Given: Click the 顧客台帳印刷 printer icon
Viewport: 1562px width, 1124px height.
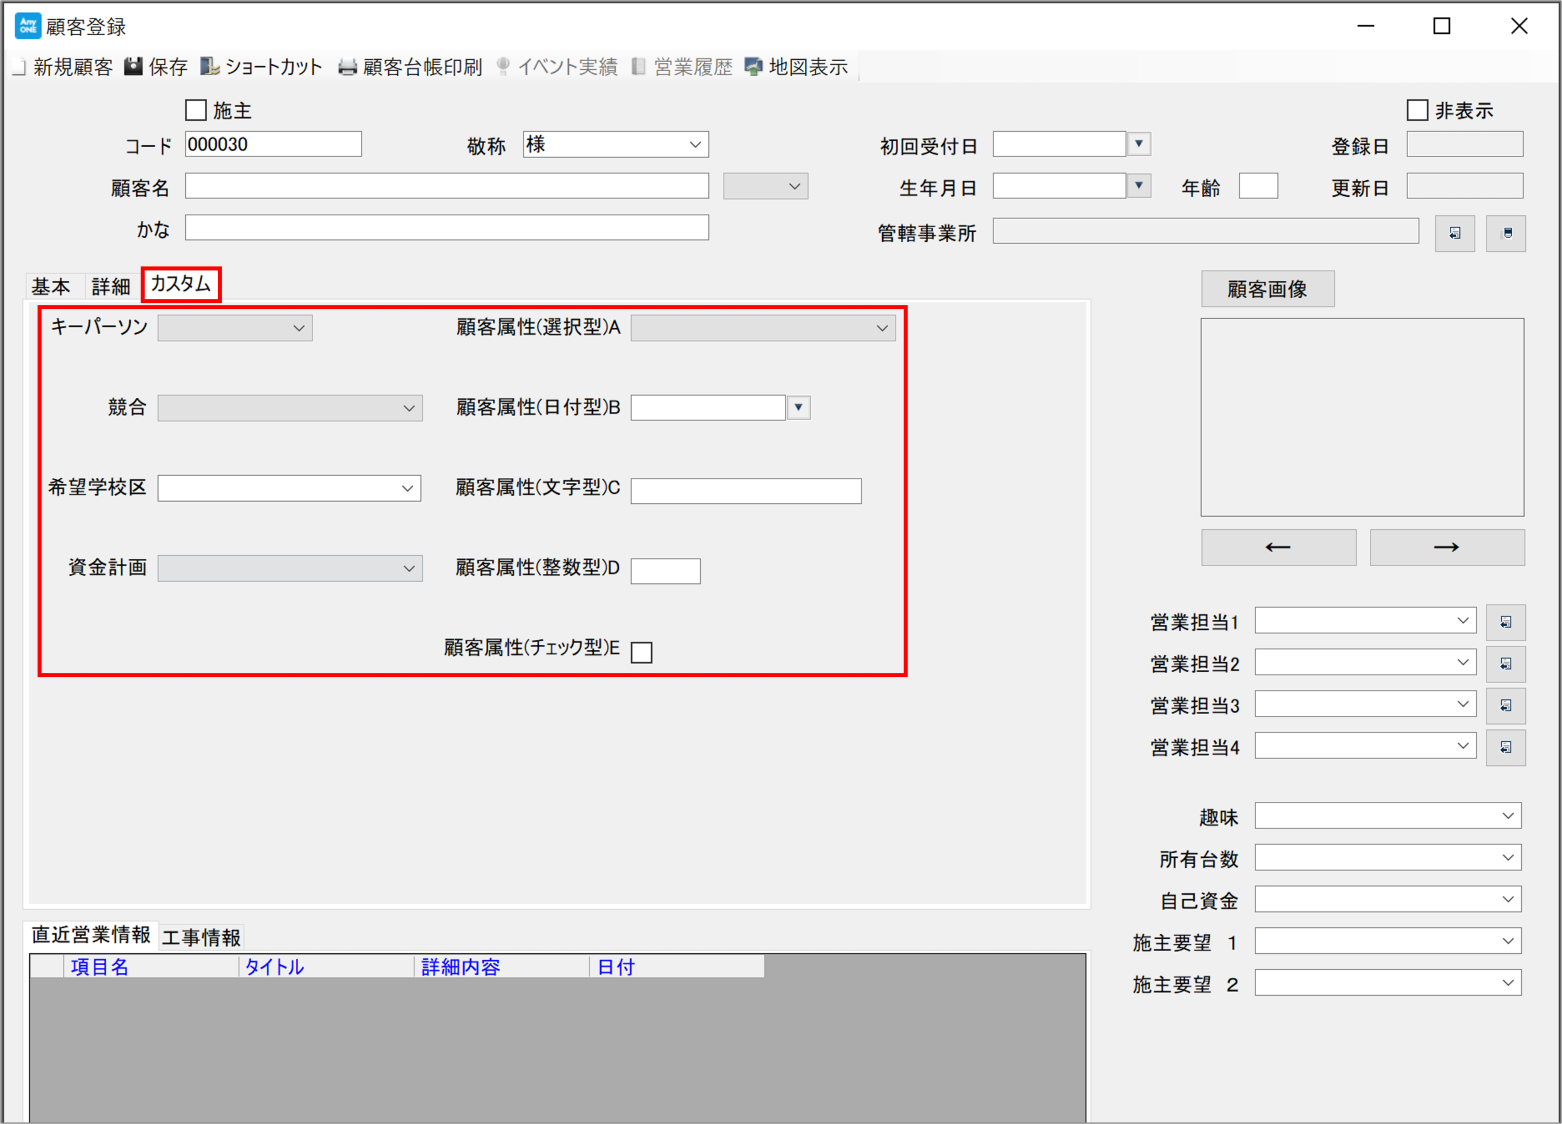Looking at the screenshot, I should click(347, 67).
